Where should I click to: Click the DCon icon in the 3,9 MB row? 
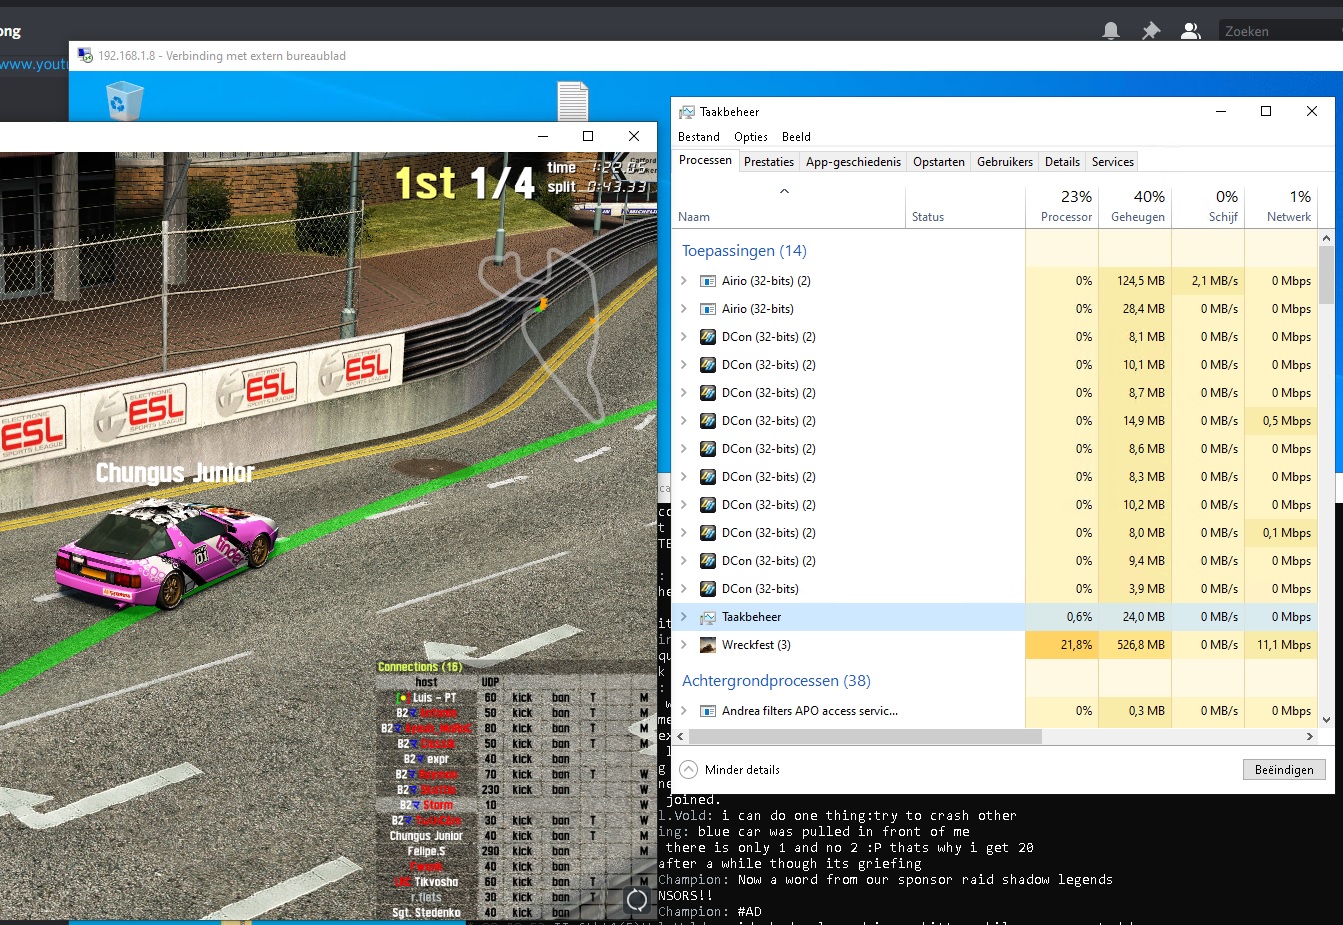(x=708, y=589)
